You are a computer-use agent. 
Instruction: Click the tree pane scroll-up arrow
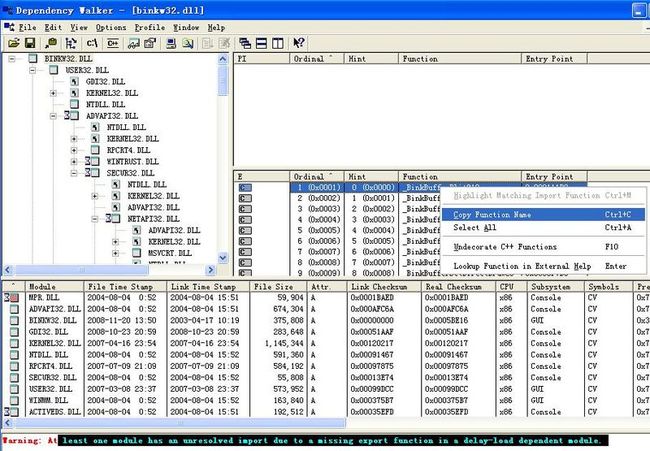click(x=223, y=59)
